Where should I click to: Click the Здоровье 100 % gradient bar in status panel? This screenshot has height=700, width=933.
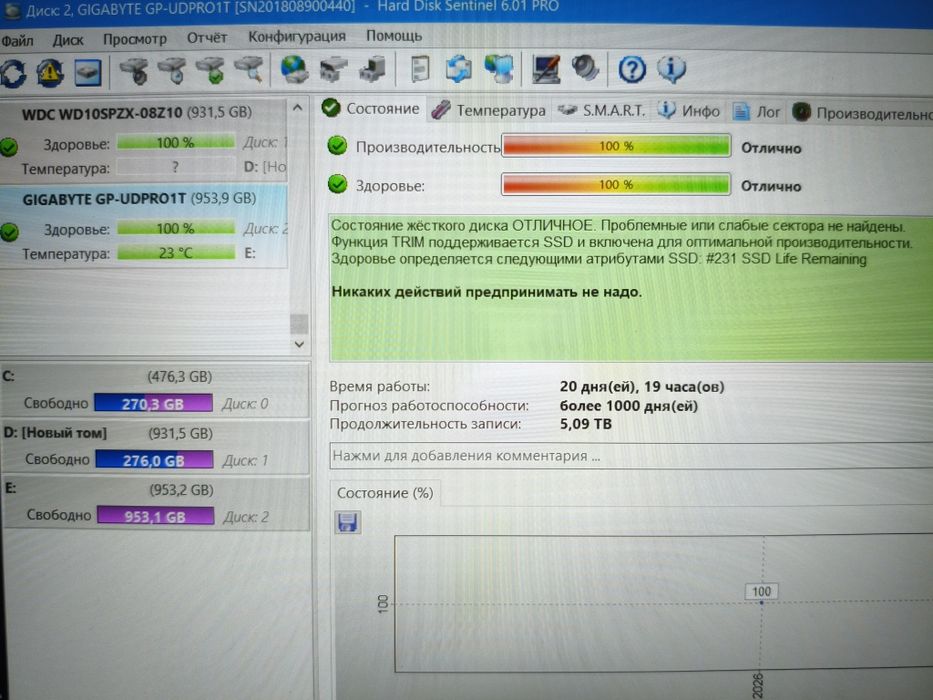pyautogui.click(x=616, y=185)
